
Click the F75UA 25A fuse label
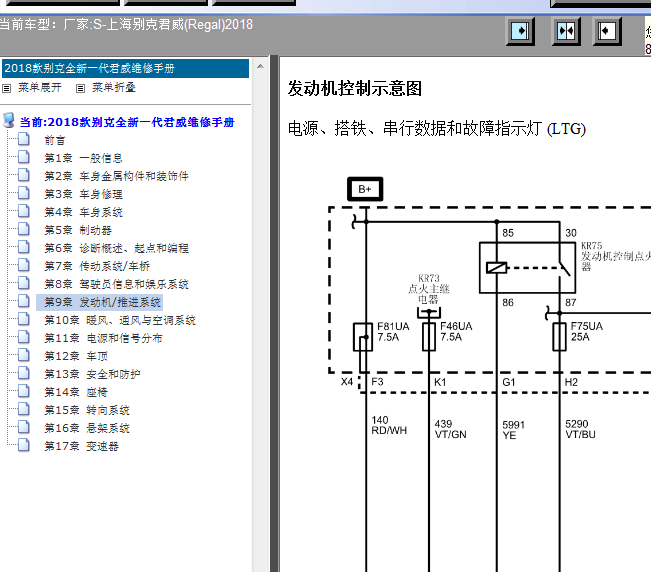(x=586, y=332)
